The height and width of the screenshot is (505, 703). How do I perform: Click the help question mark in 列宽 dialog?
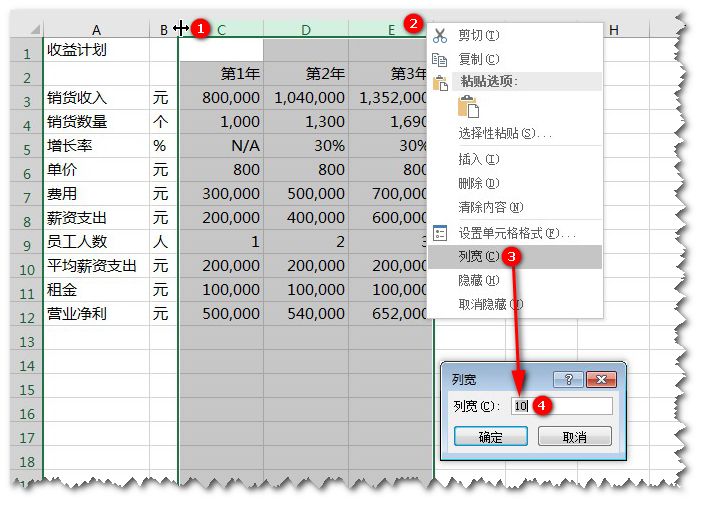click(x=568, y=379)
